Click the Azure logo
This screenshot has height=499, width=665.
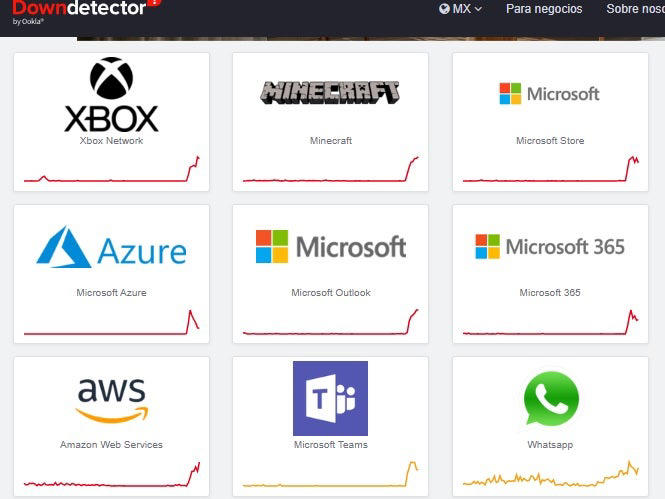(x=112, y=247)
